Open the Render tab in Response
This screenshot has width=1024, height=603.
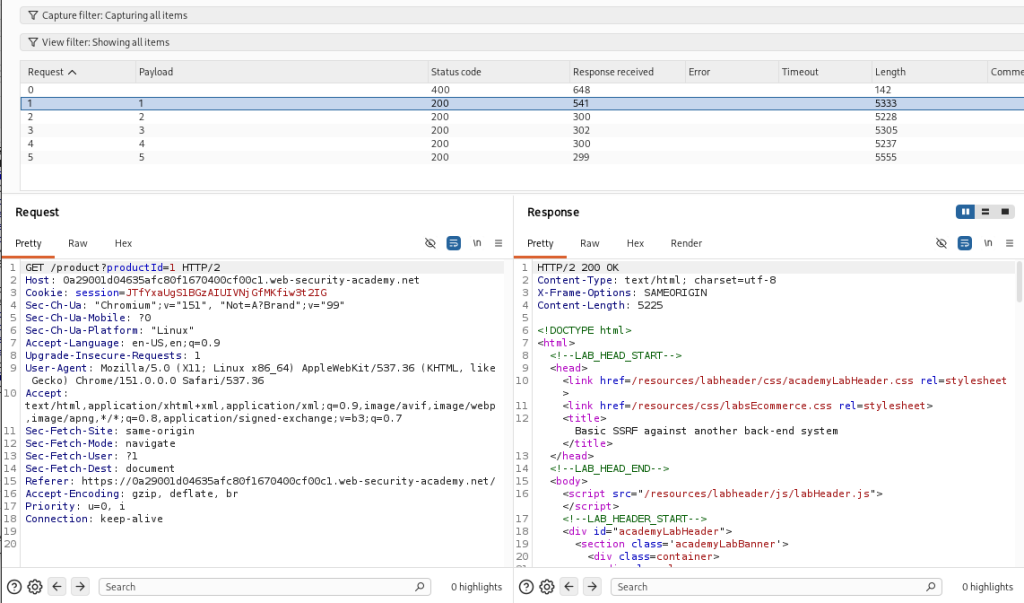pos(686,243)
